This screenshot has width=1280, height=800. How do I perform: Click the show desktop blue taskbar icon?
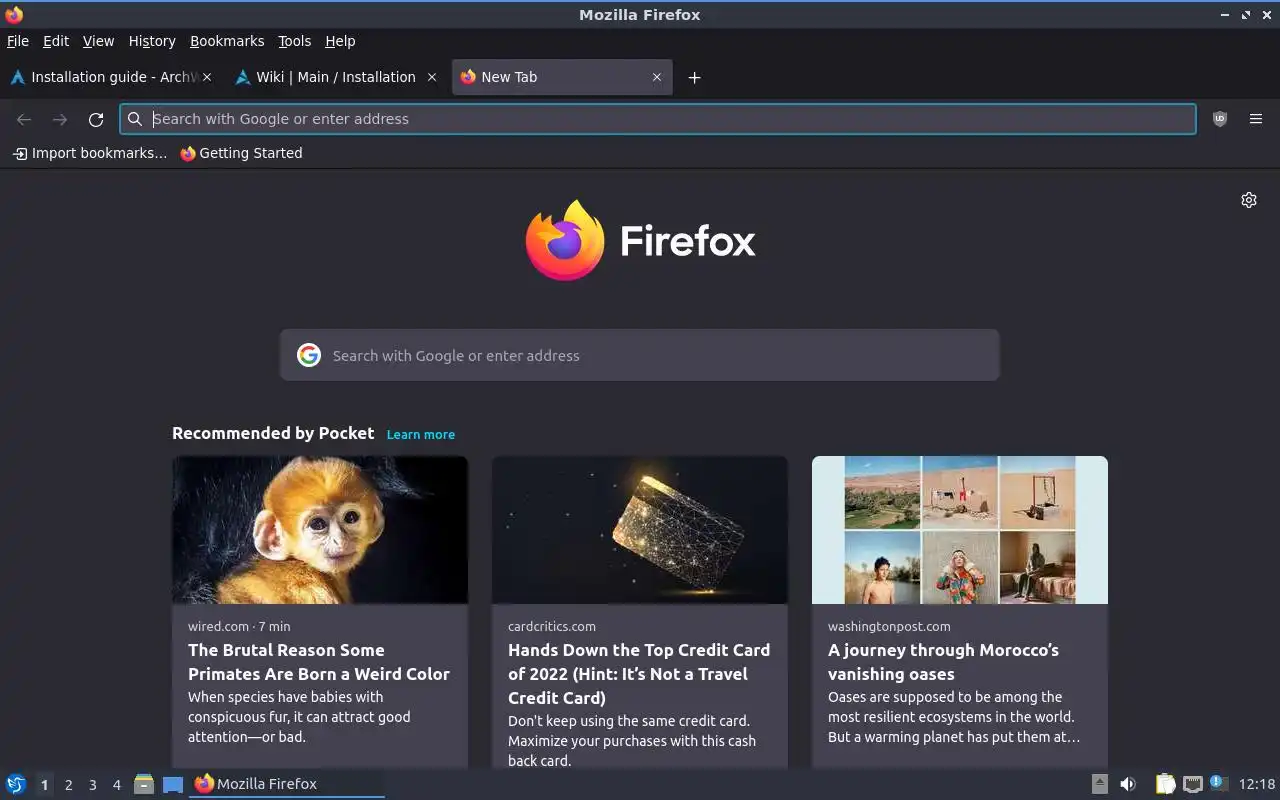(x=173, y=784)
